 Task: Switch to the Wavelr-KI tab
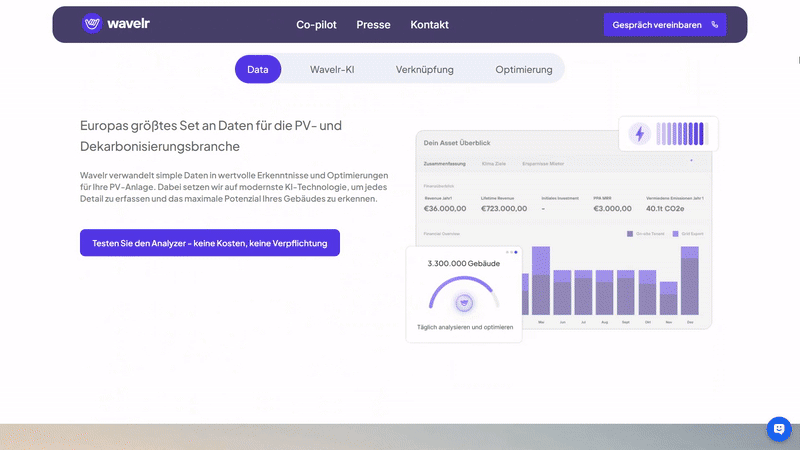tap(332, 69)
